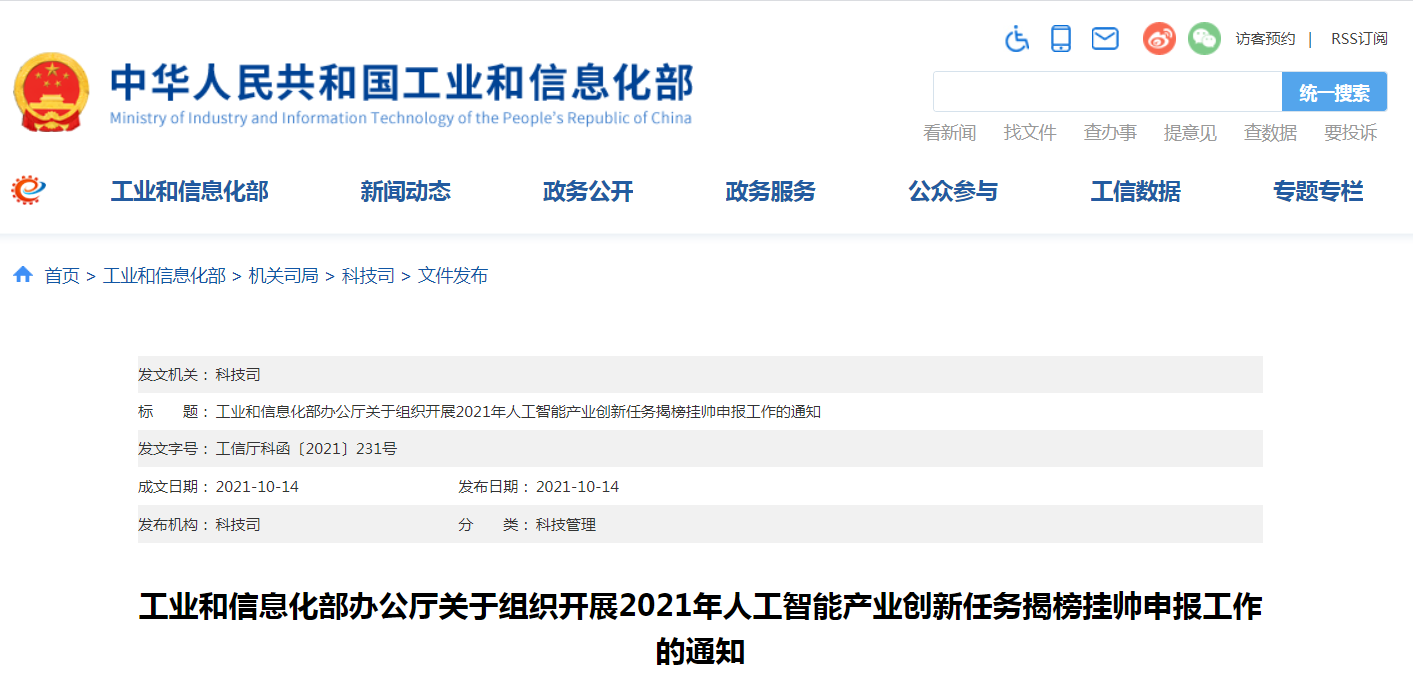Image resolution: width=1413 pixels, height=692 pixels.
Task: Click the gear logo beside the navigation
Action: coord(29,190)
